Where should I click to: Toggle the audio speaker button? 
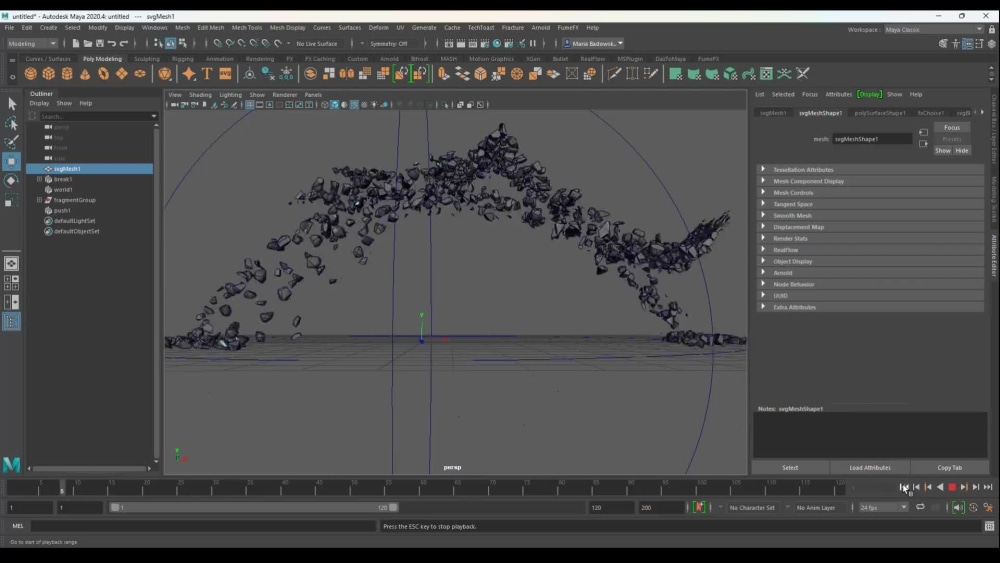click(x=958, y=508)
